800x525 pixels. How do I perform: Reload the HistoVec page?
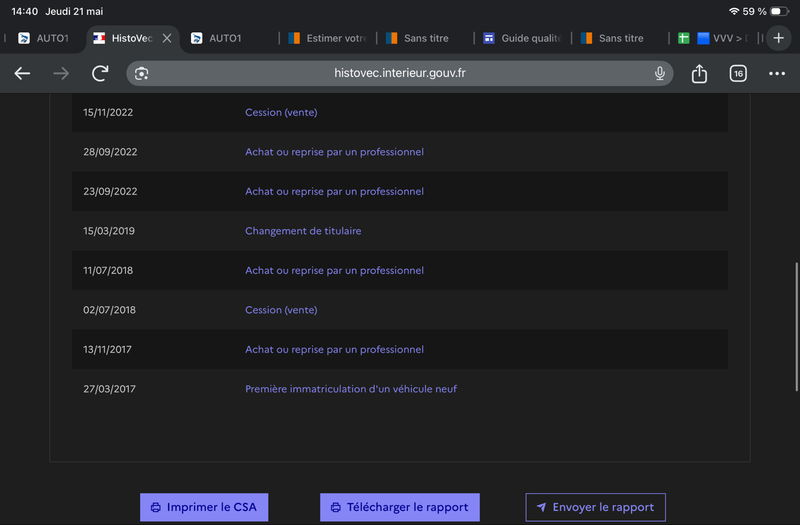coord(100,73)
